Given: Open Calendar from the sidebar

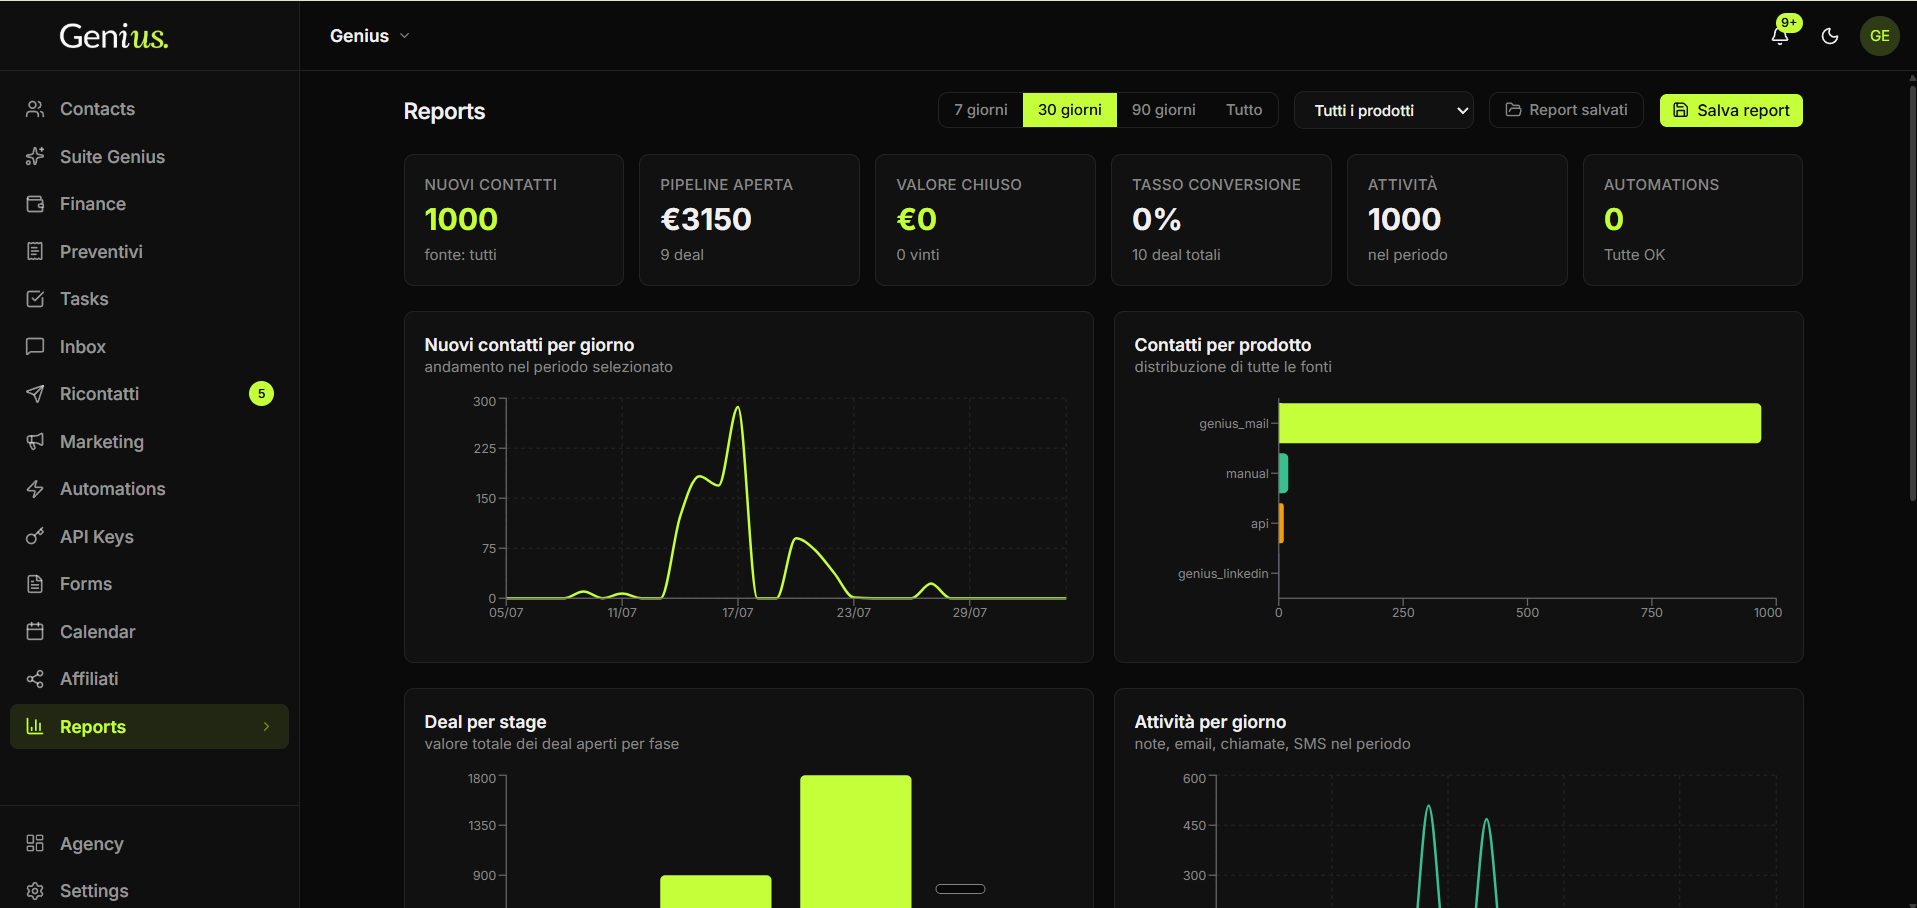Looking at the screenshot, I should pos(149,631).
